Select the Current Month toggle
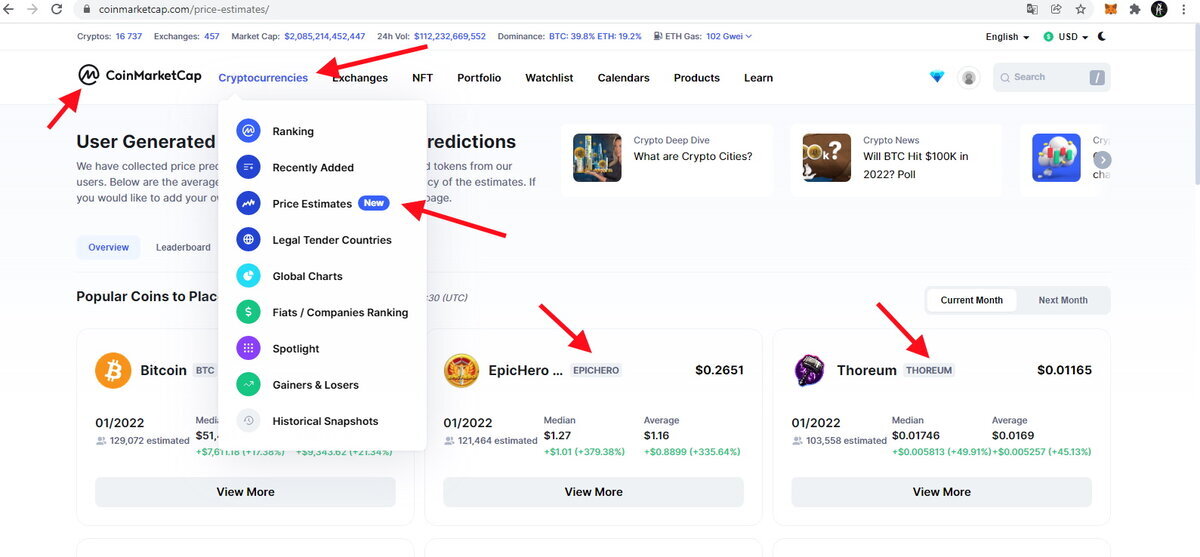This screenshot has width=1200, height=557. (972, 300)
